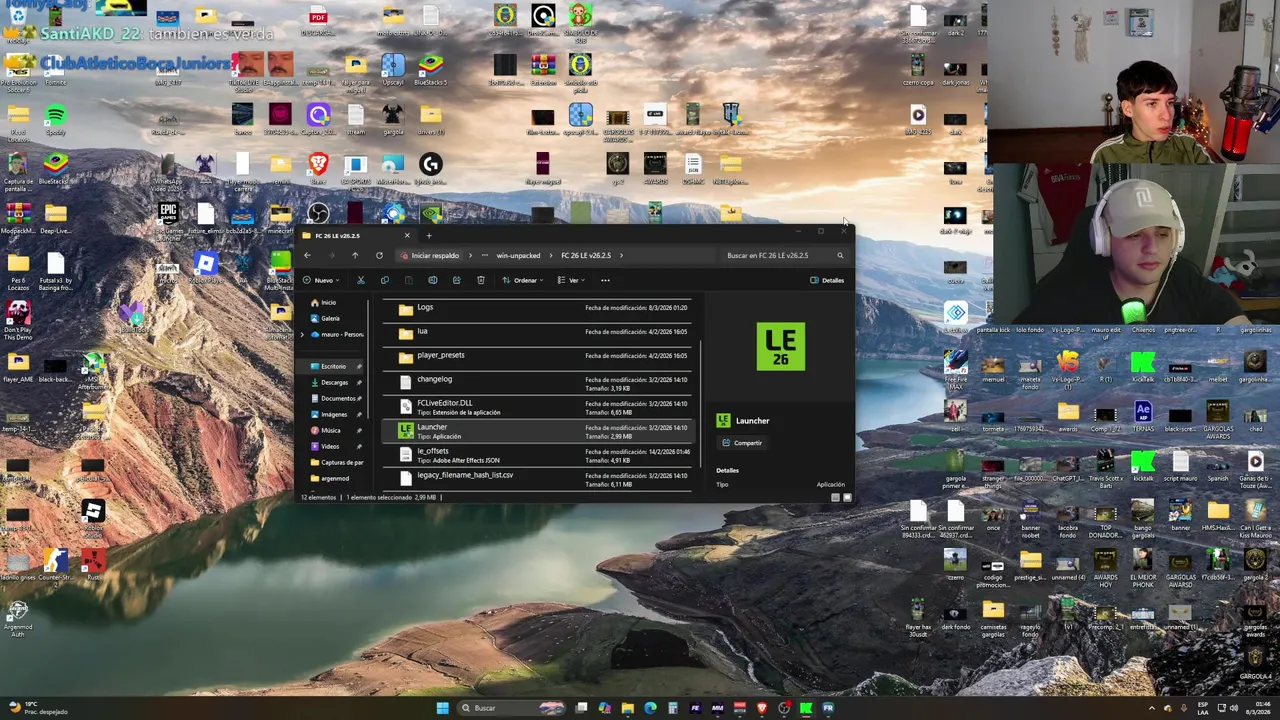Click the Share icon in Explorer toolbar
1280x720 pixels.
[x=456, y=280]
